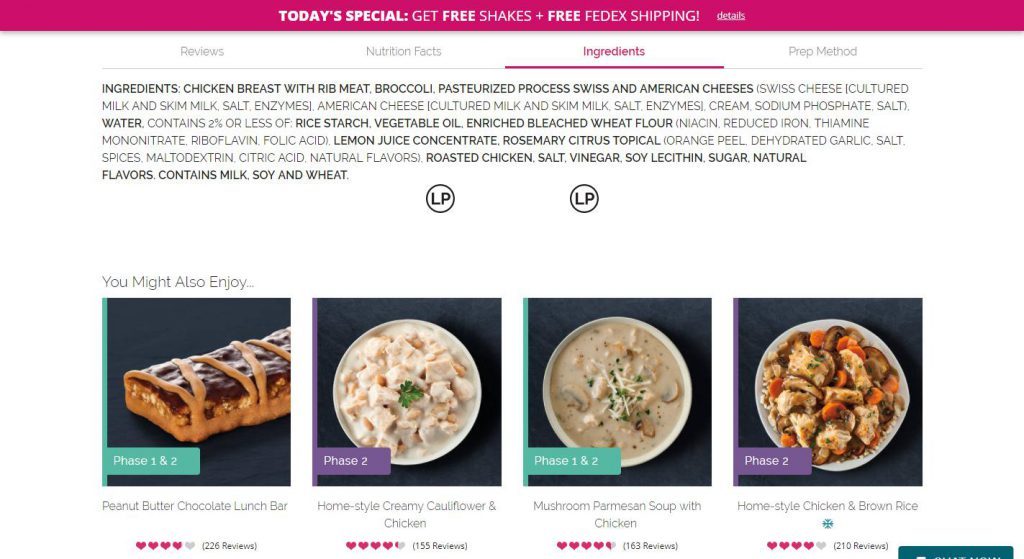Select the Ingredients tab
Screen dimensions: 1024x559
[614, 51]
